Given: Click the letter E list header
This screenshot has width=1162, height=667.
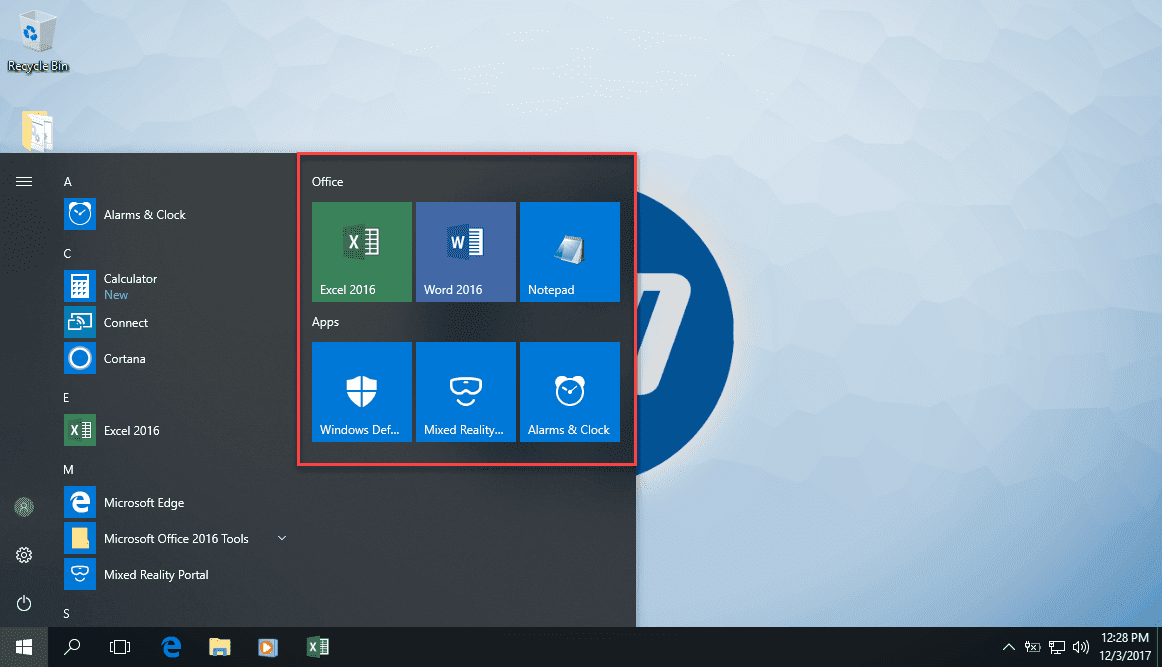Looking at the screenshot, I should (66, 398).
